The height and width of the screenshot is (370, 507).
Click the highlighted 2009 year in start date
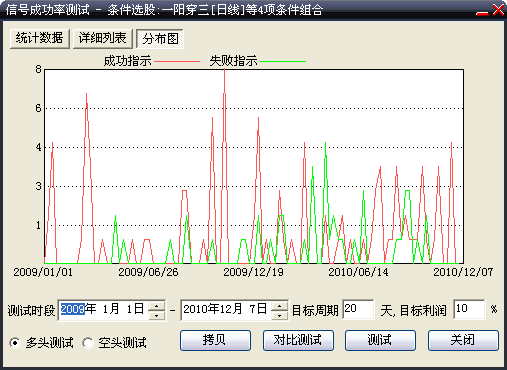[x=73, y=309]
